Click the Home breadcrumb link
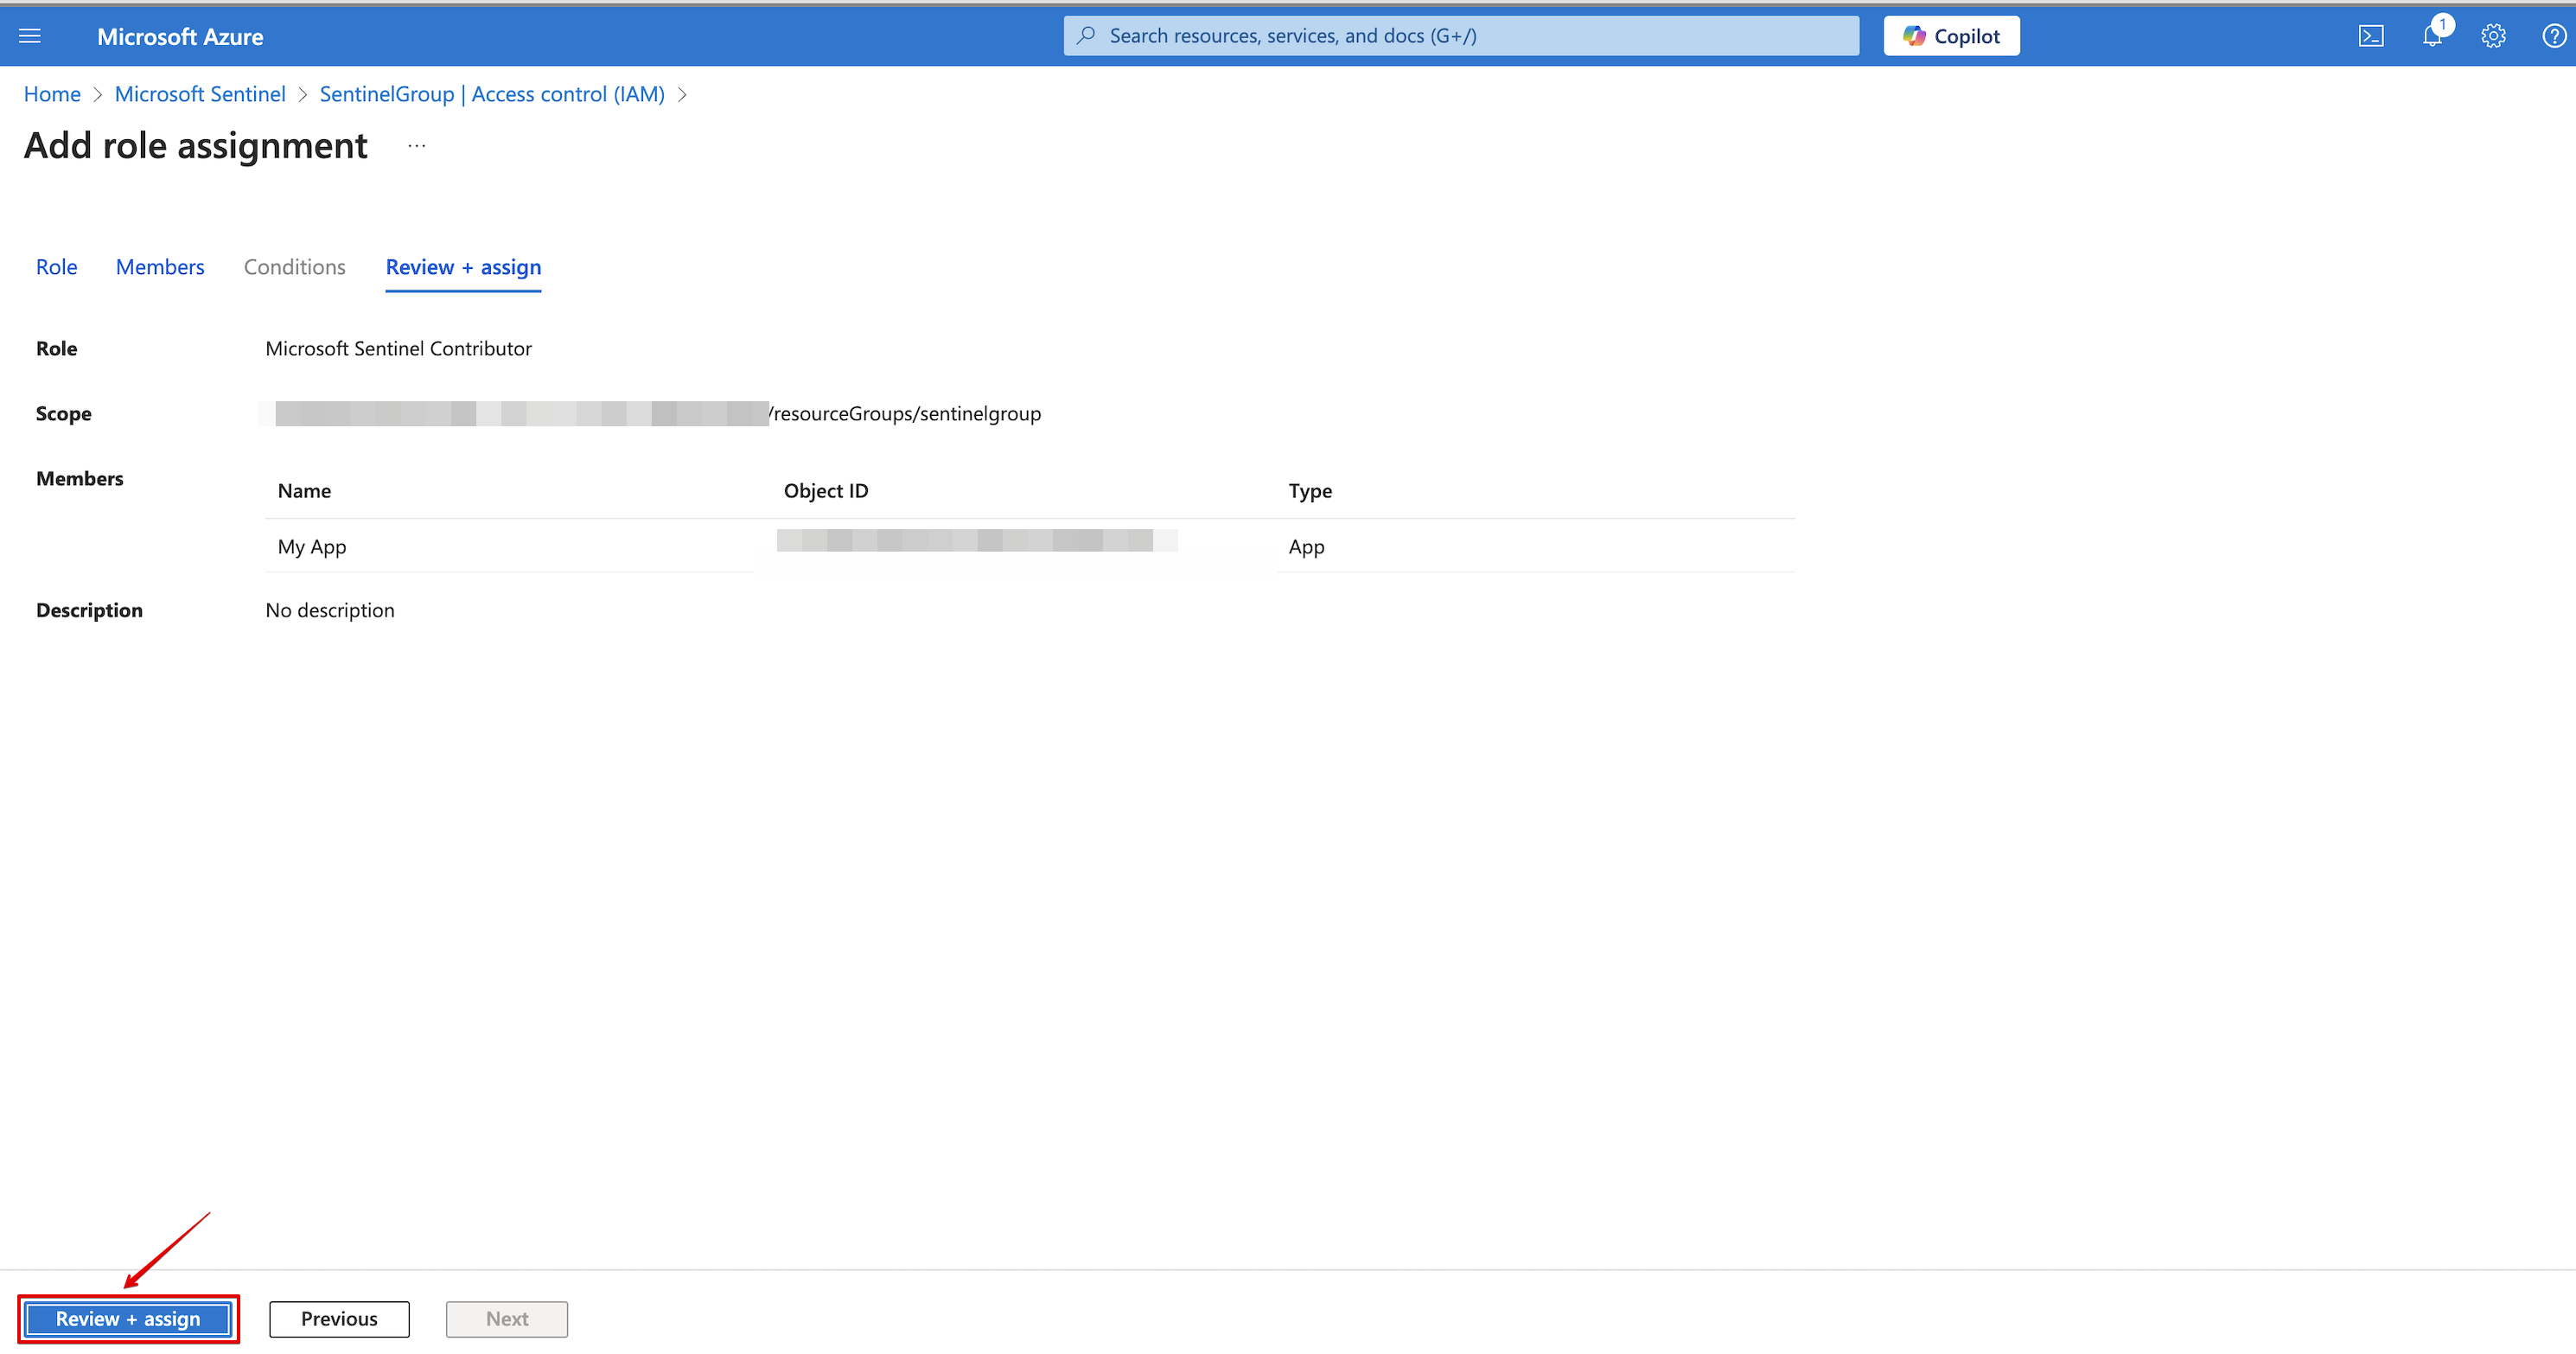Viewport: 2576px width, 1354px height. (52, 94)
